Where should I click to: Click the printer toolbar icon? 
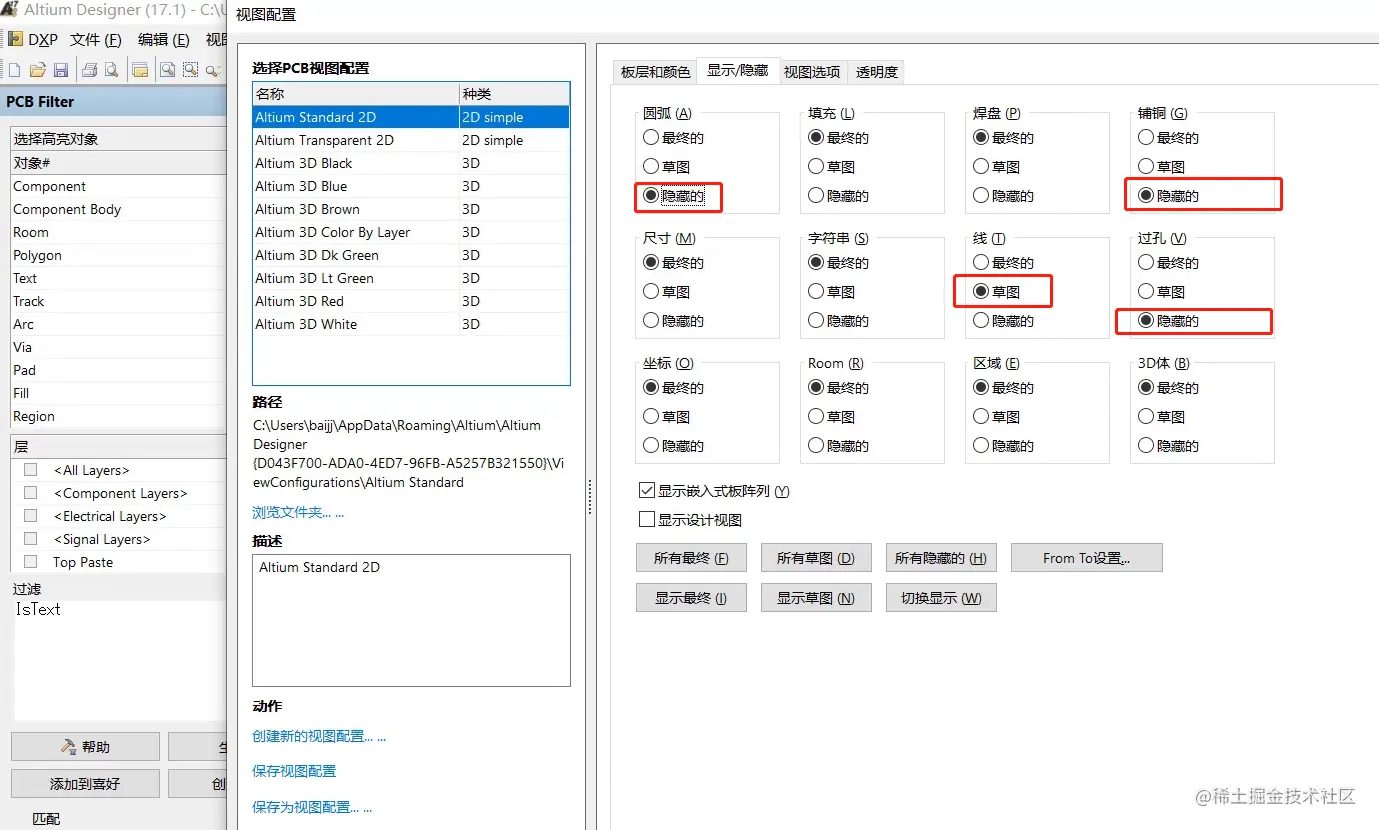pyautogui.click(x=90, y=70)
